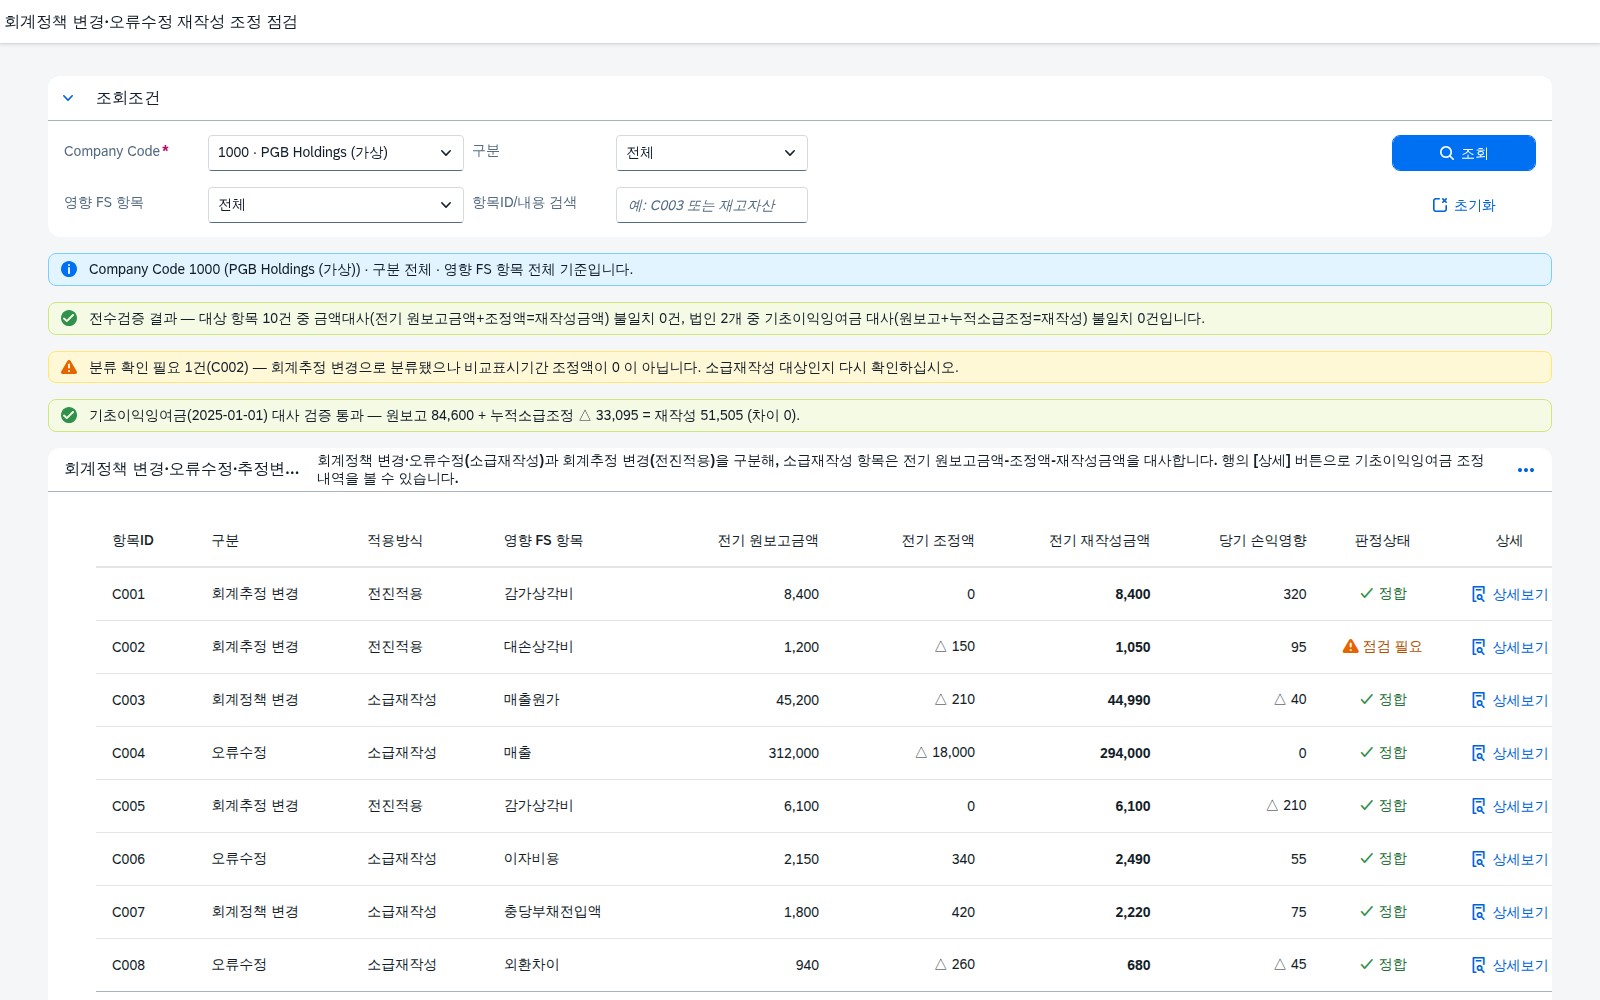Open 상세보기 for row C006
Viewport: 1600px width, 1000px height.
(x=1510, y=859)
